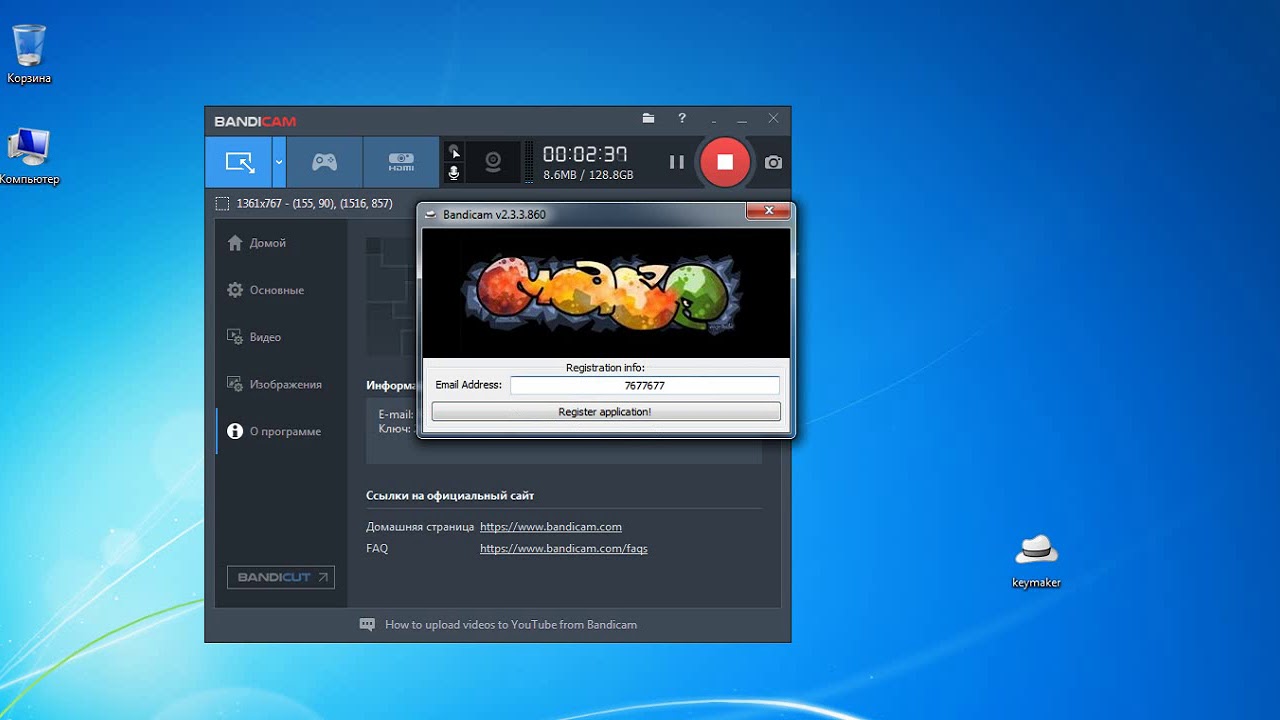Click the gear icon beside Основные
Screen dimensions: 1280x720
tap(235, 290)
